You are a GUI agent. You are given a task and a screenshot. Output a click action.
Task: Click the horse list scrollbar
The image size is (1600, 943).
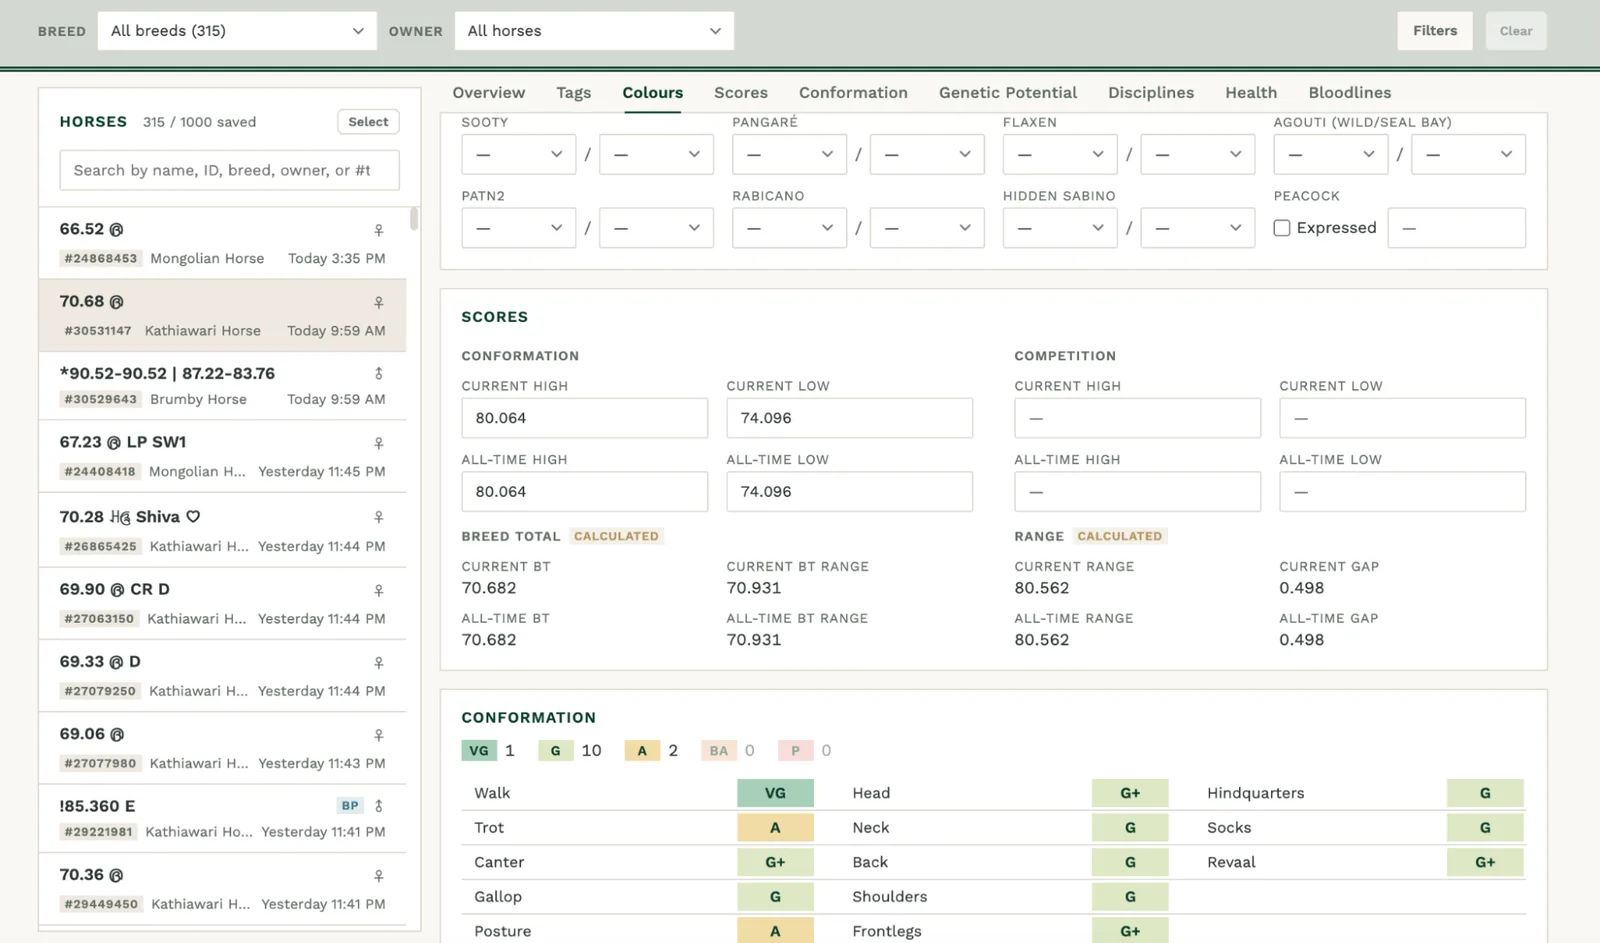pos(414,219)
